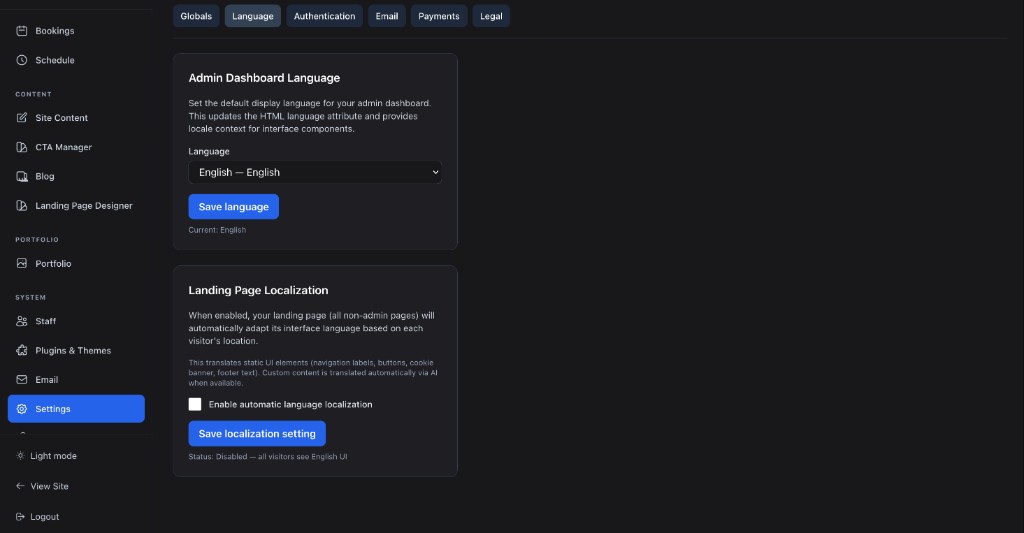The width and height of the screenshot is (1024, 533).
Task: Click the Bookings calendar icon
Action: point(22,31)
